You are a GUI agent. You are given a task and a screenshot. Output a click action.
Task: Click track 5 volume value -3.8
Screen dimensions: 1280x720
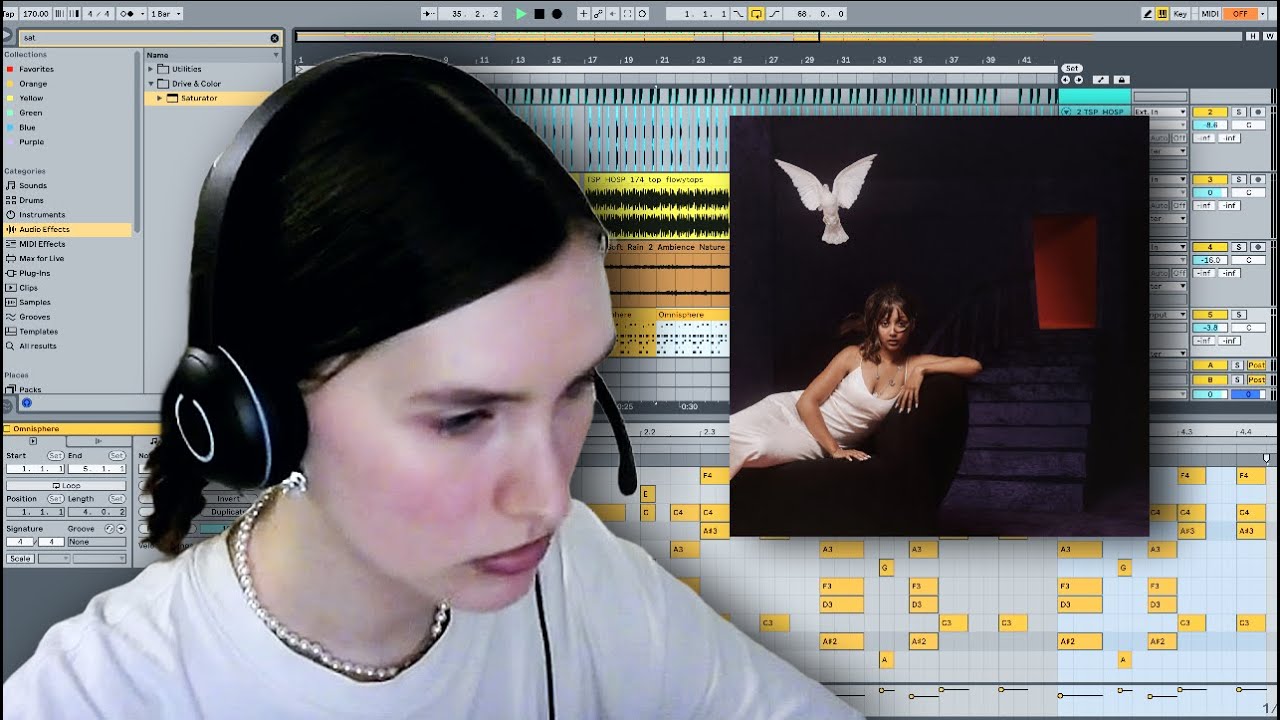coord(1210,328)
